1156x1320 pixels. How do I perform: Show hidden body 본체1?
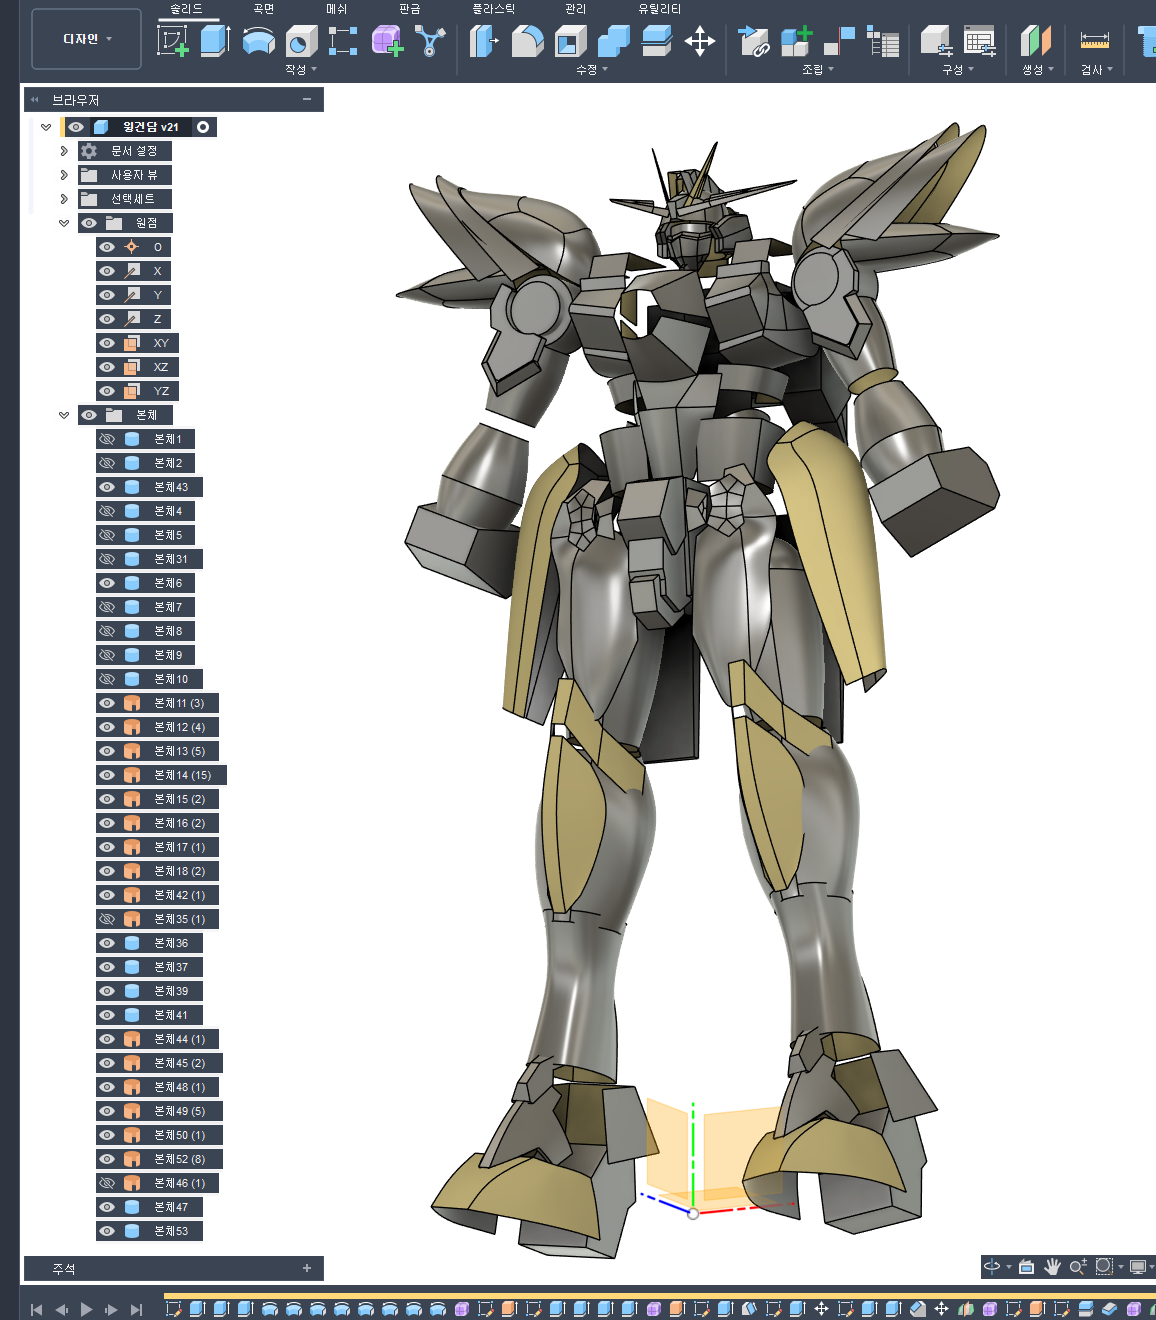pyautogui.click(x=107, y=439)
